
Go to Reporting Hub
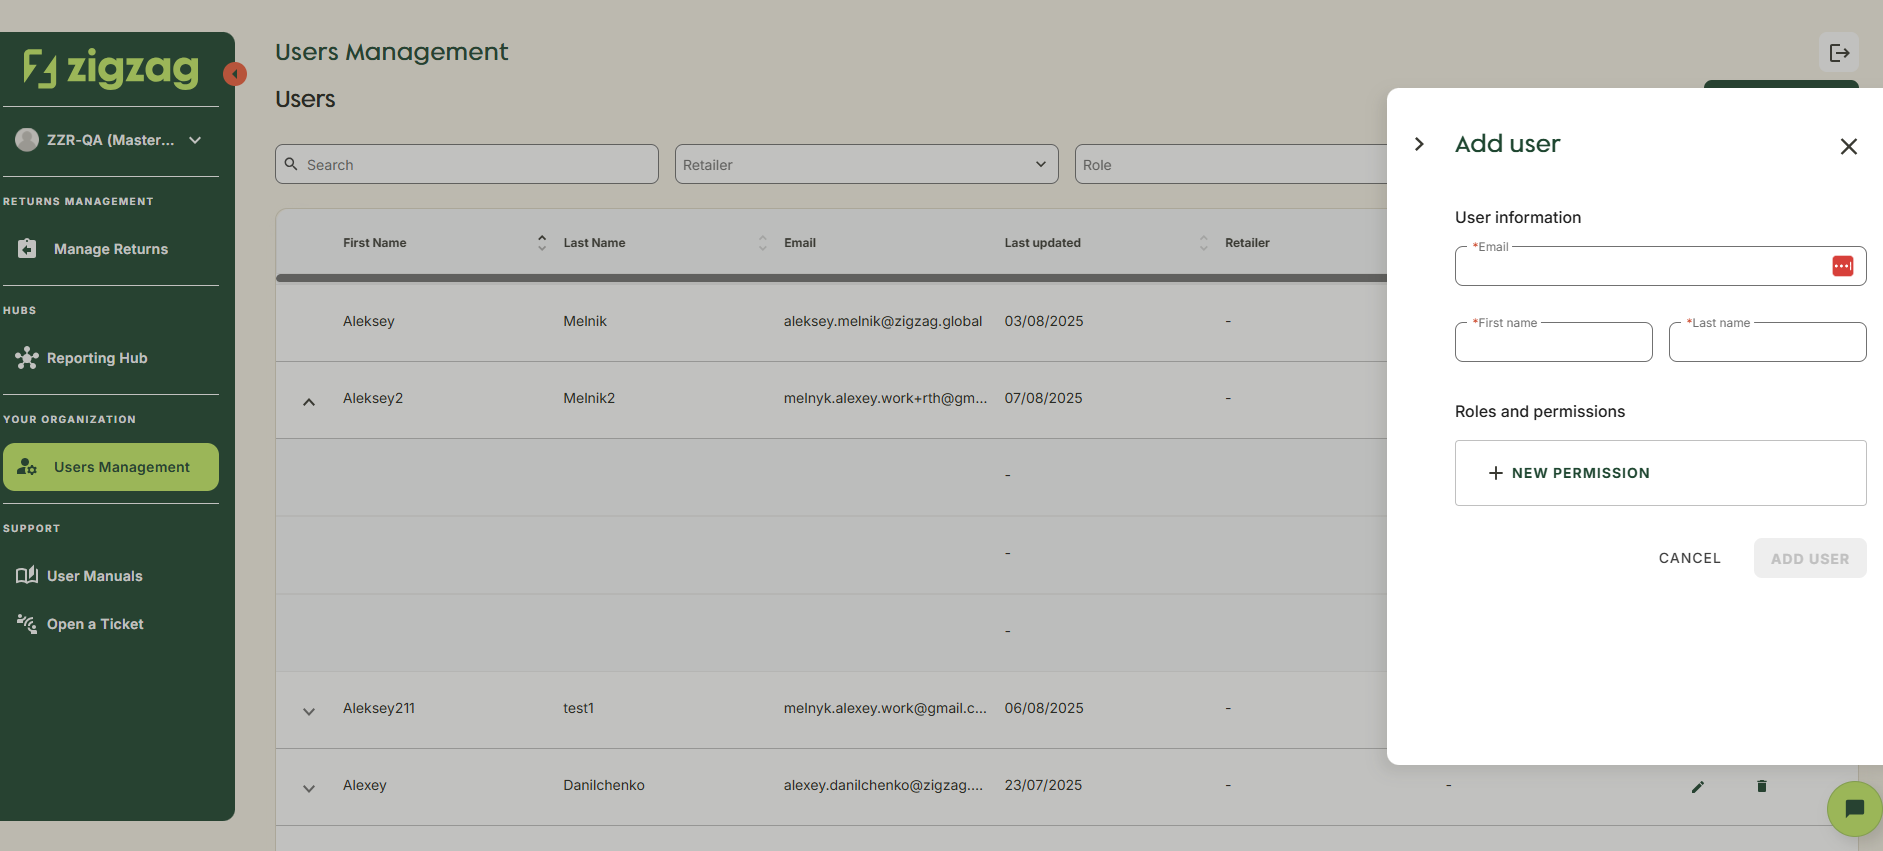97,358
